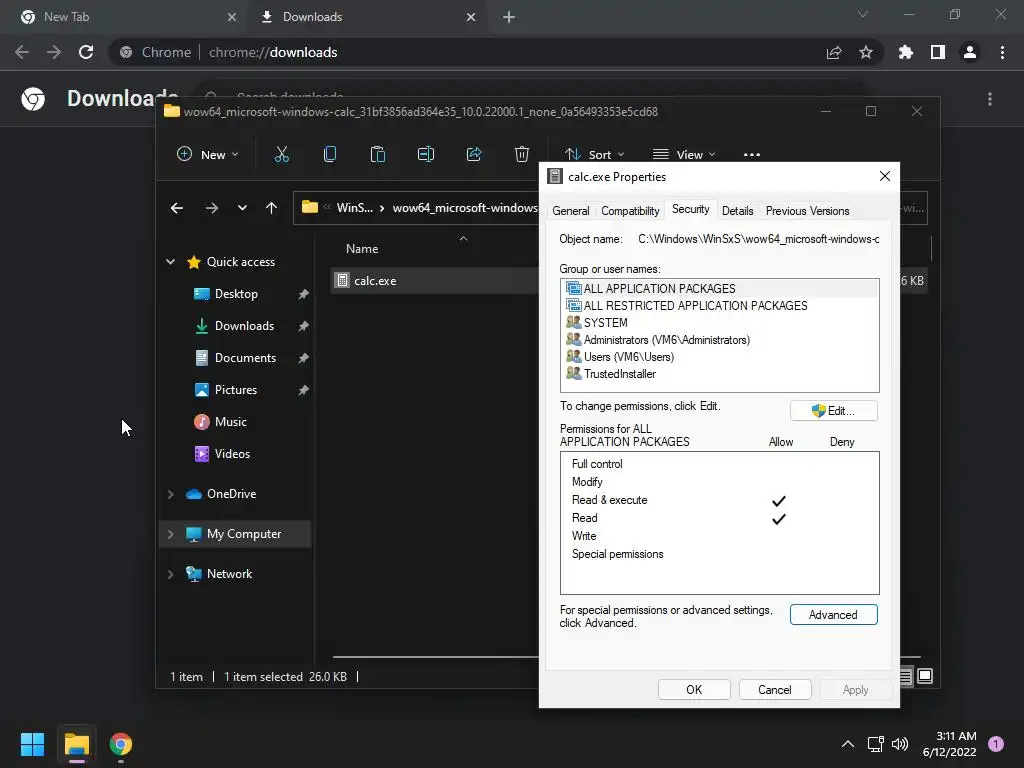Select Videos in the Explorer sidebar

pyautogui.click(x=232, y=454)
